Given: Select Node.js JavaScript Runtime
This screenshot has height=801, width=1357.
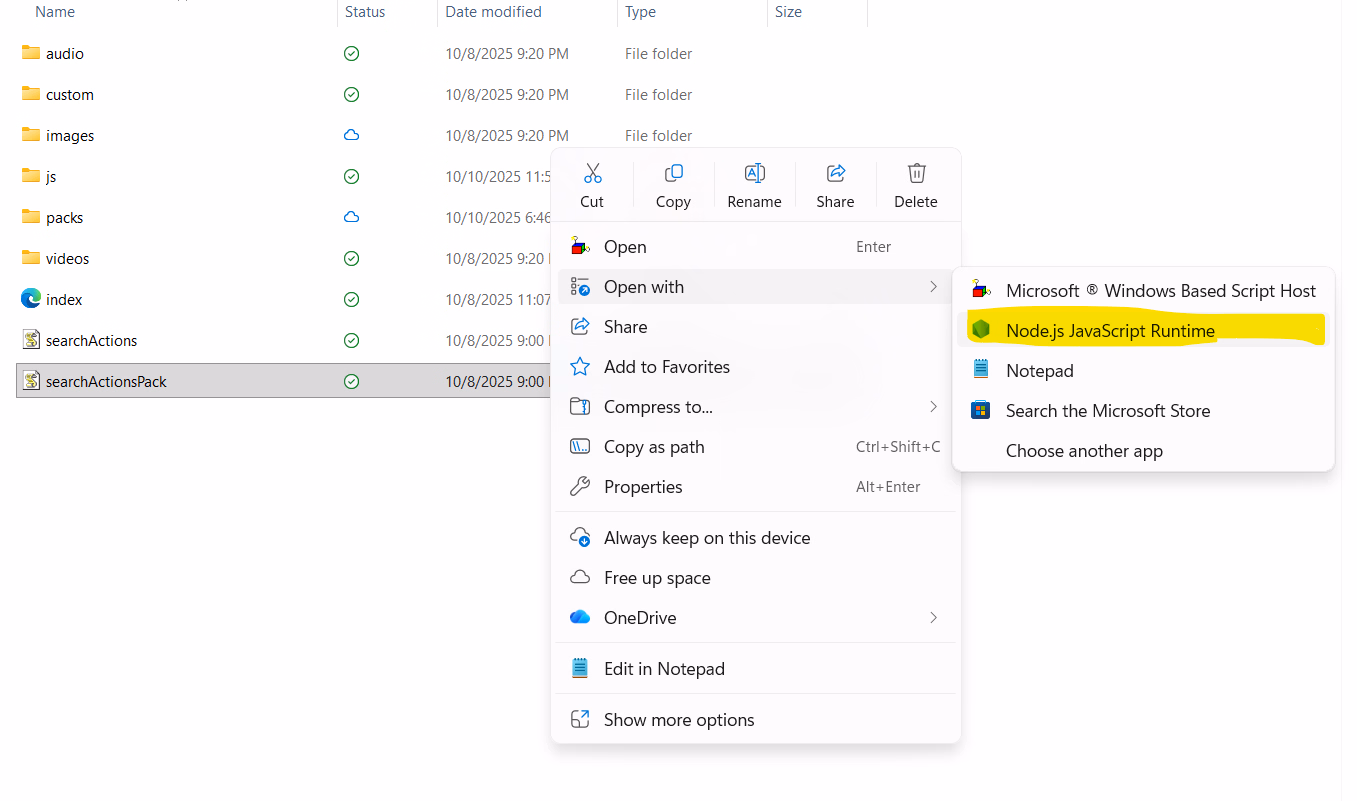Looking at the screenshot, I should tap(1110, 331).
